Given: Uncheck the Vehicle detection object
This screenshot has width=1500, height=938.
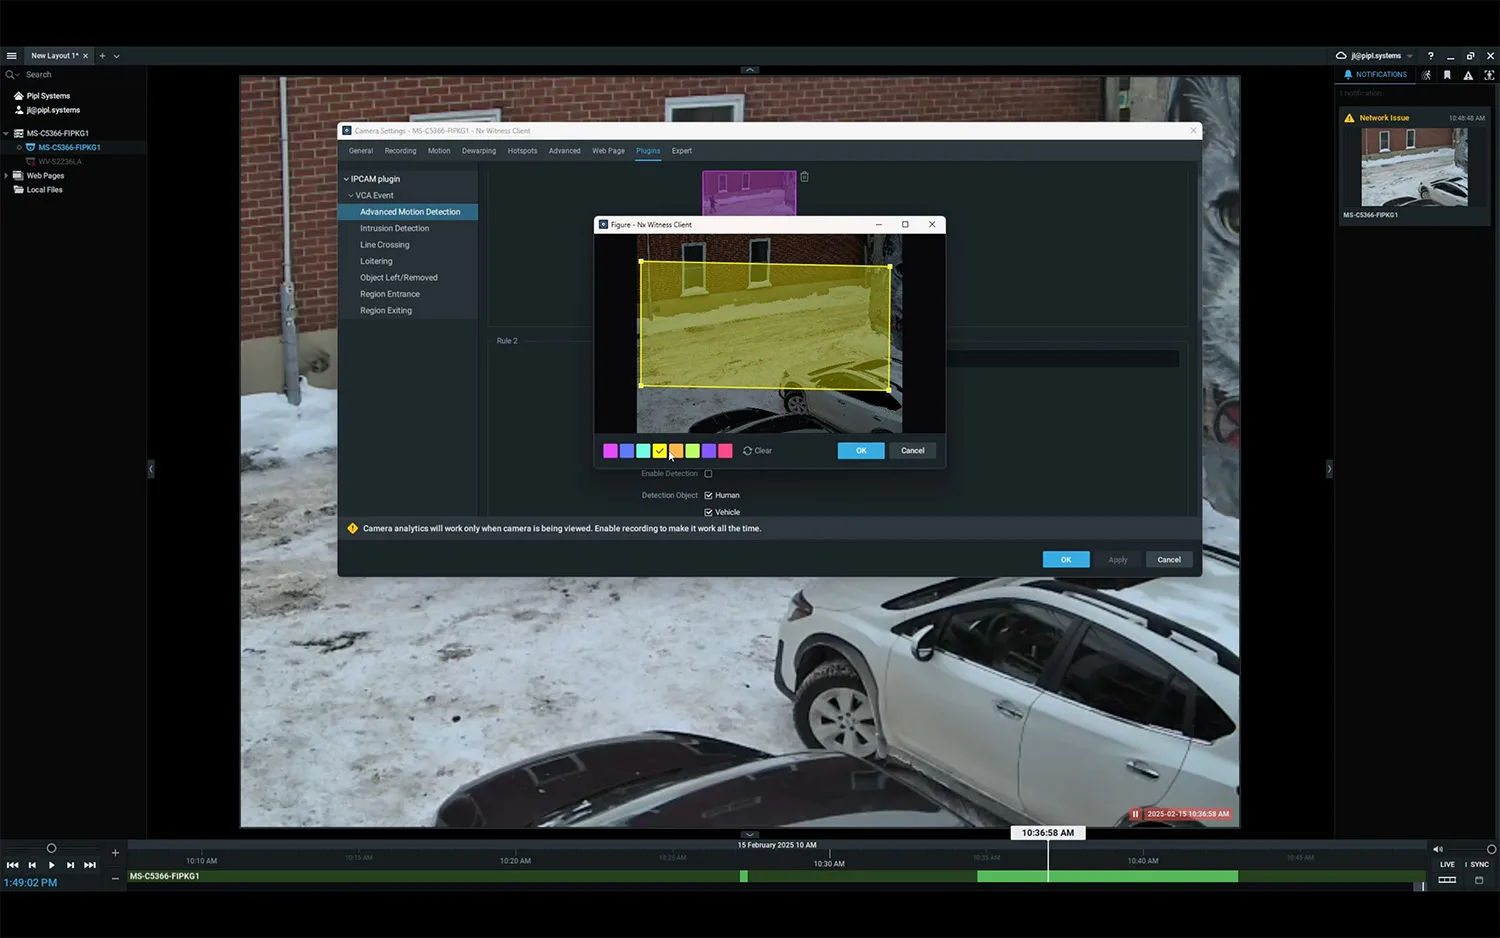Looking at the screenshot, I should point(708,512).
